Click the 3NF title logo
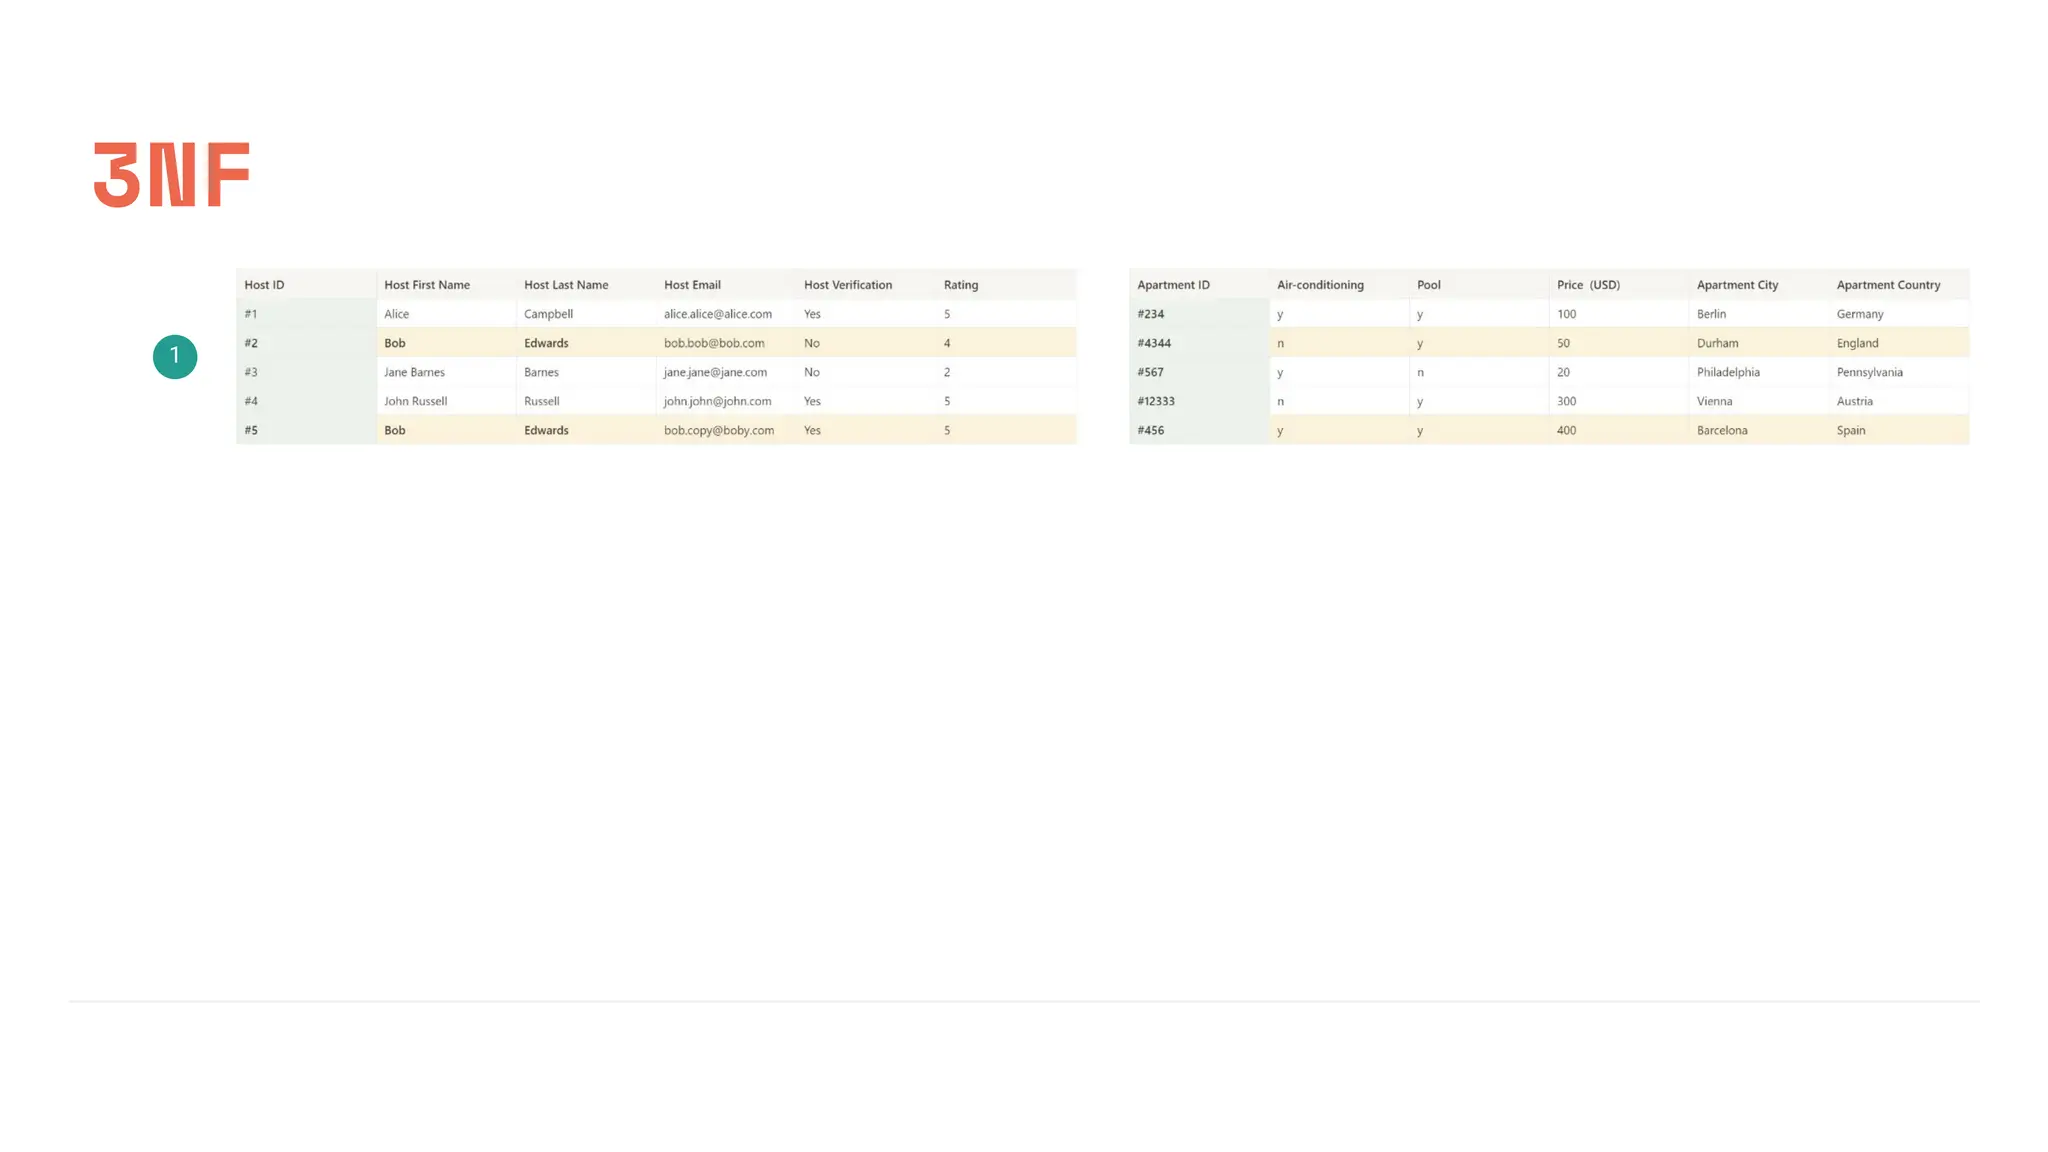Screen dimensions: 2048x1152 tap(171, 175)
